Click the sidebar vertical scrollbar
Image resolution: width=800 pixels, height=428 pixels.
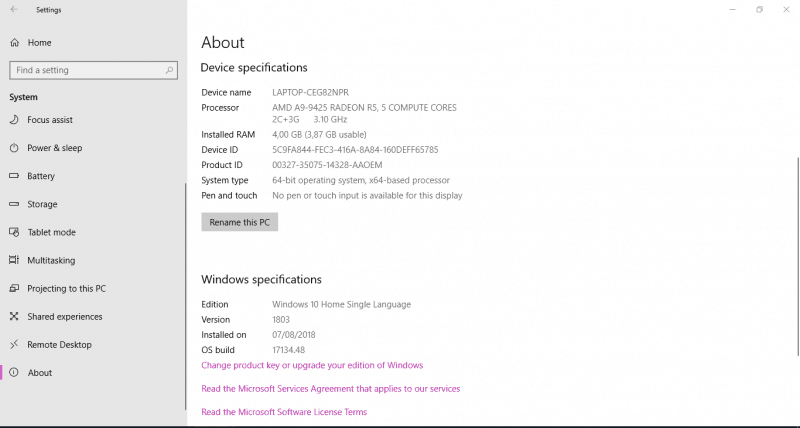[x=185, y=296]
